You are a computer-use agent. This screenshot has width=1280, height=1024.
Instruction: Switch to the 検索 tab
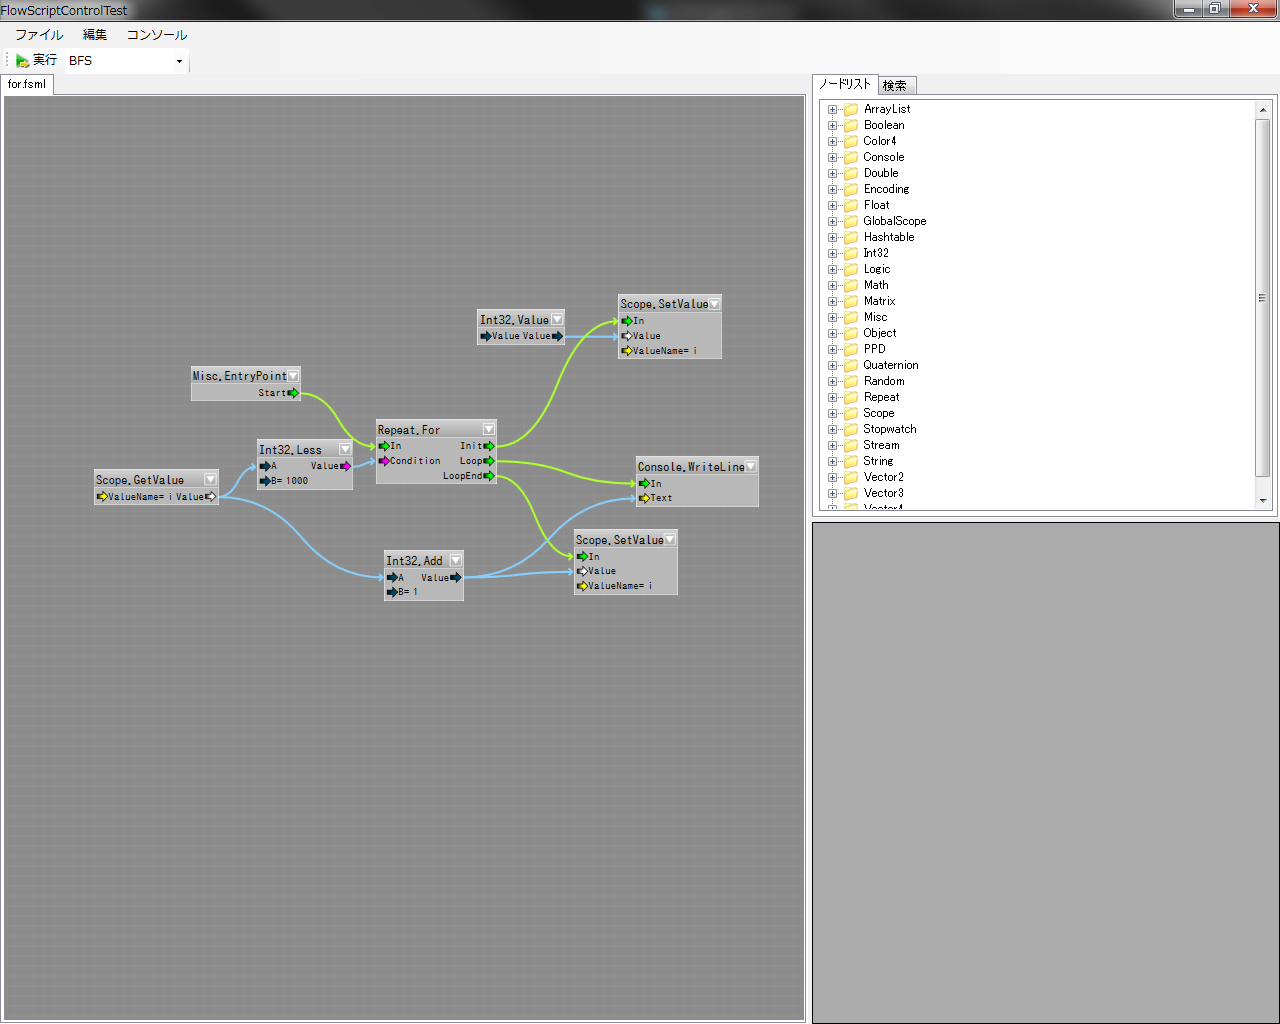coord(895,86)
